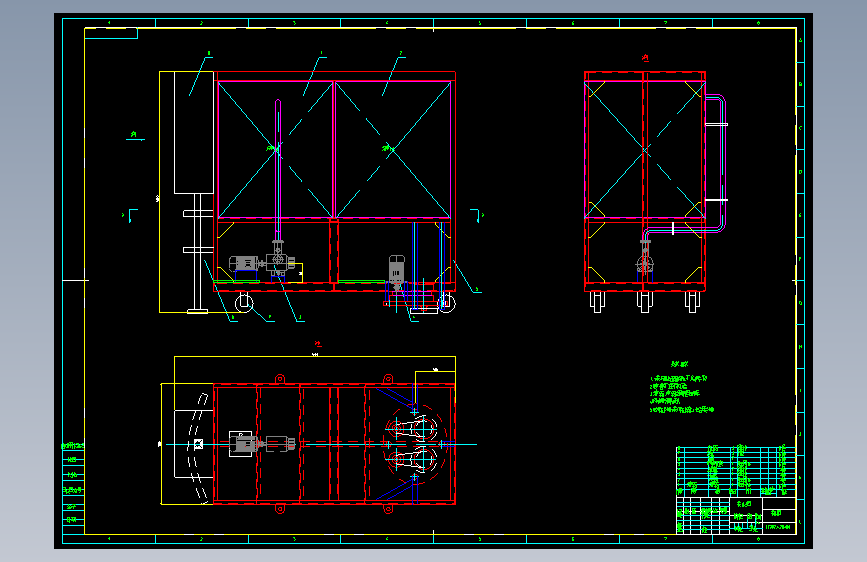
Task: Click the right section cut marker of front view
Action: pyautogui.click(x=477, y=215)
